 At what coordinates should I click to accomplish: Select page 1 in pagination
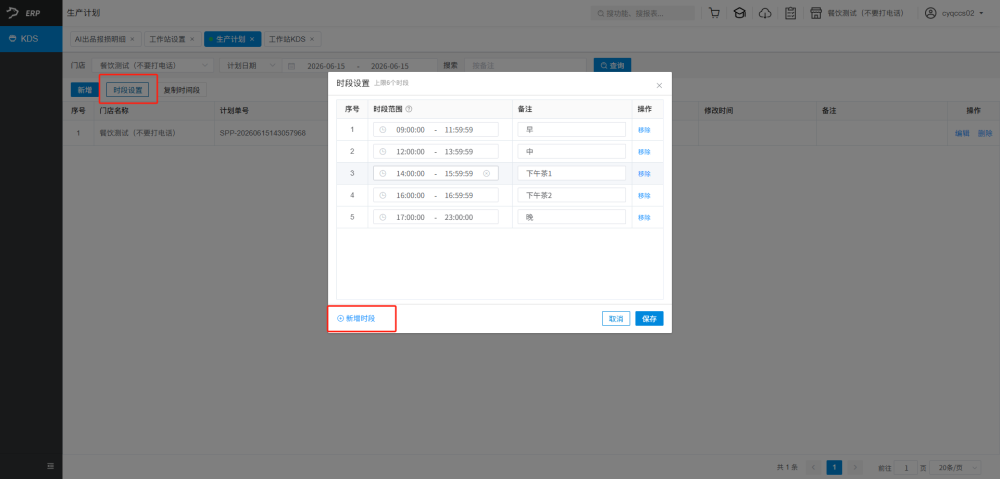coord(834,468)
